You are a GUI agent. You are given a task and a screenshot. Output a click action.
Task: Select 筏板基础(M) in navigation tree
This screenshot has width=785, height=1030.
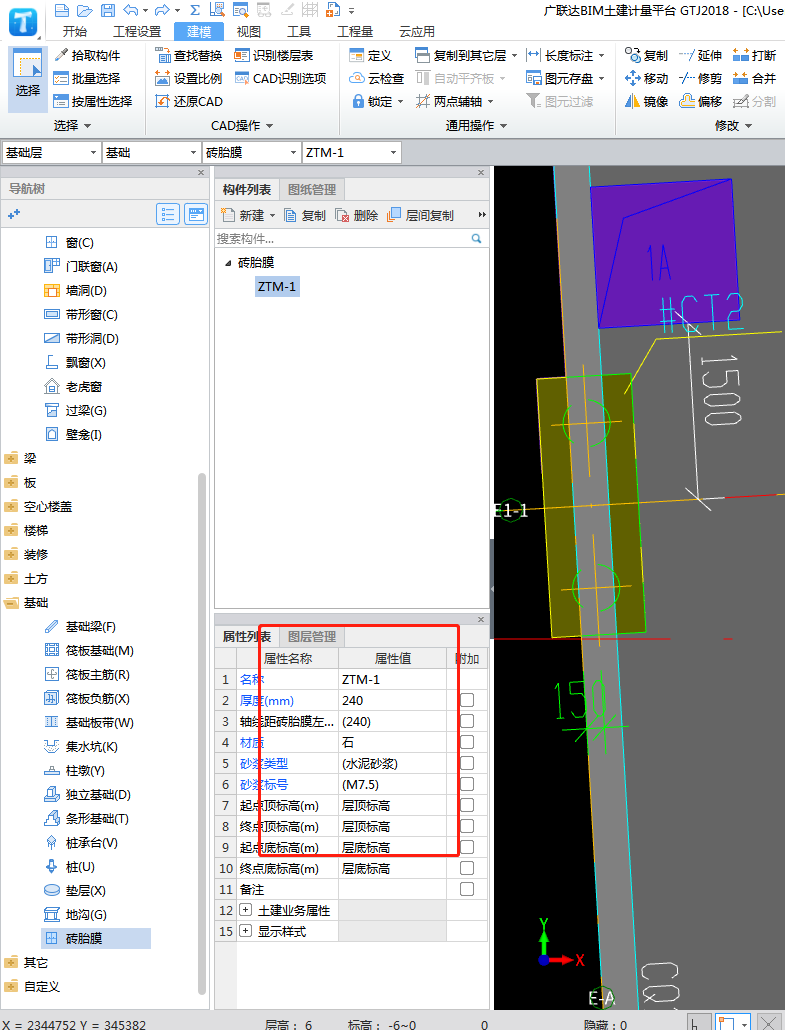pos(89,650)
